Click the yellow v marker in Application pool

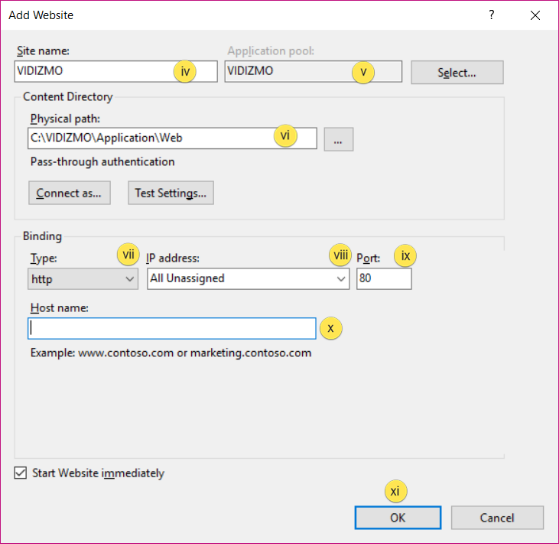tap(363, 72)
